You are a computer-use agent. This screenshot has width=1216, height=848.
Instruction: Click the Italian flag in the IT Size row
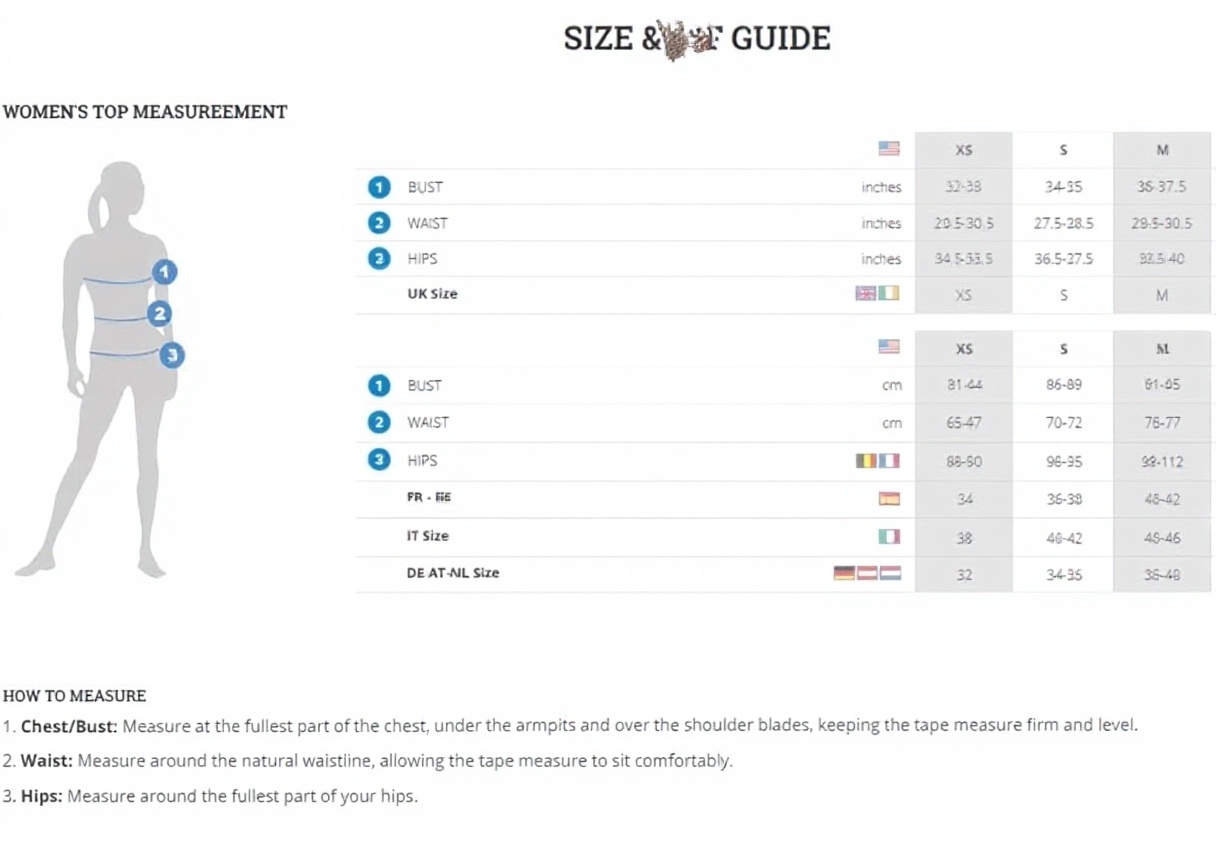click(x=889, y=536)
